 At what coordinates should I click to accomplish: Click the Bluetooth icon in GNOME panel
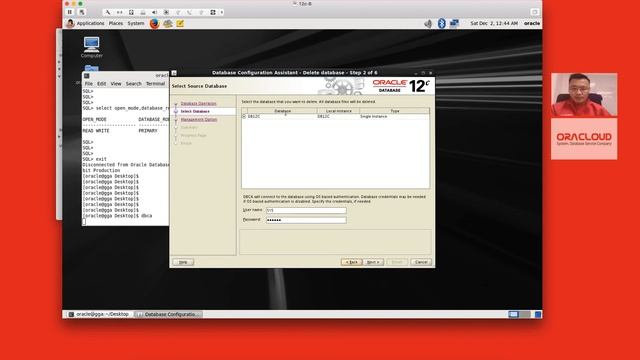441,23
